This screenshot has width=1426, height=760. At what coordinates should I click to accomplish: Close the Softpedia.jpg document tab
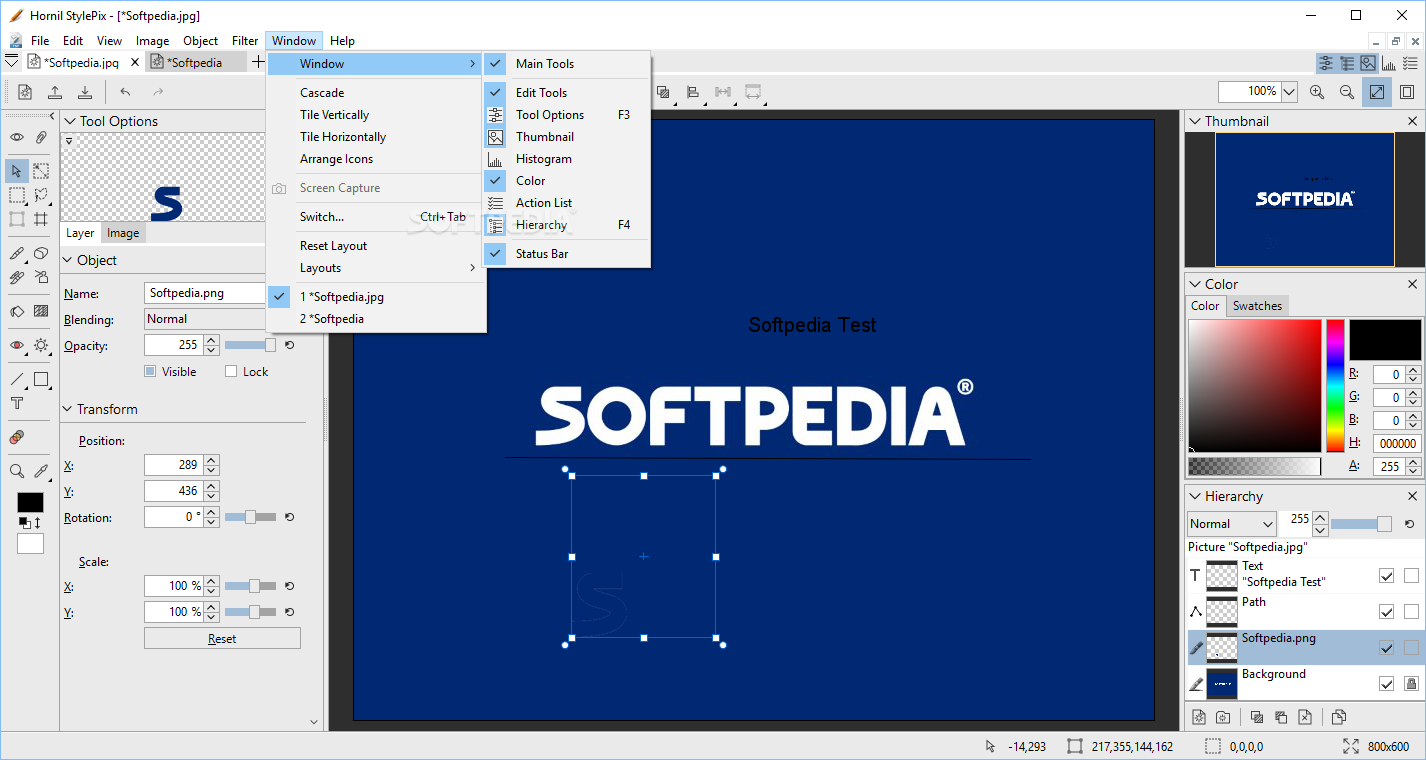click(134, 62)
